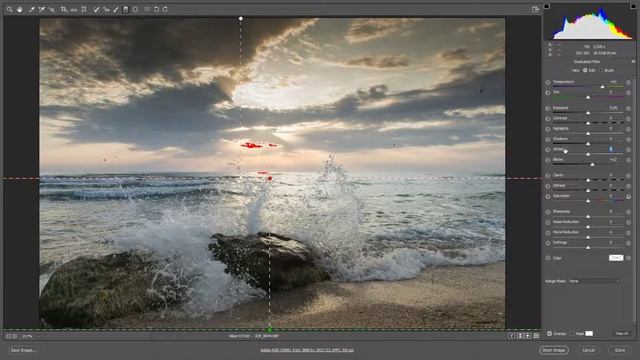Click the Dehaze decrease minus icon

tap(548, 186)
